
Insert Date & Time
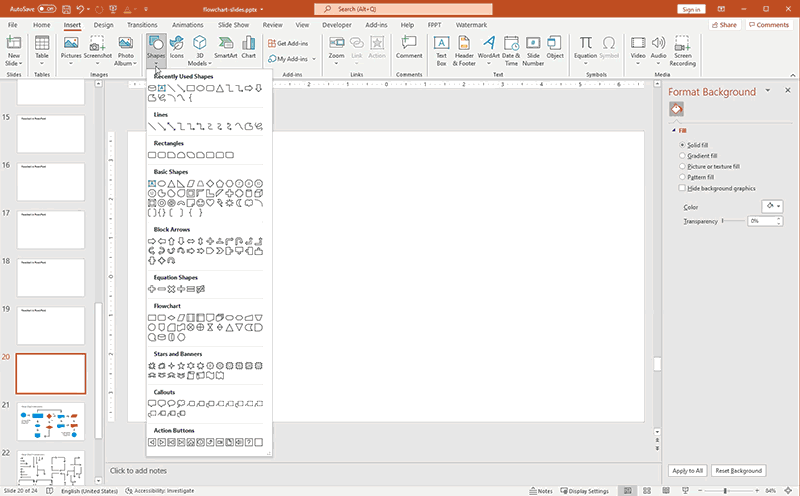[511, 51]
